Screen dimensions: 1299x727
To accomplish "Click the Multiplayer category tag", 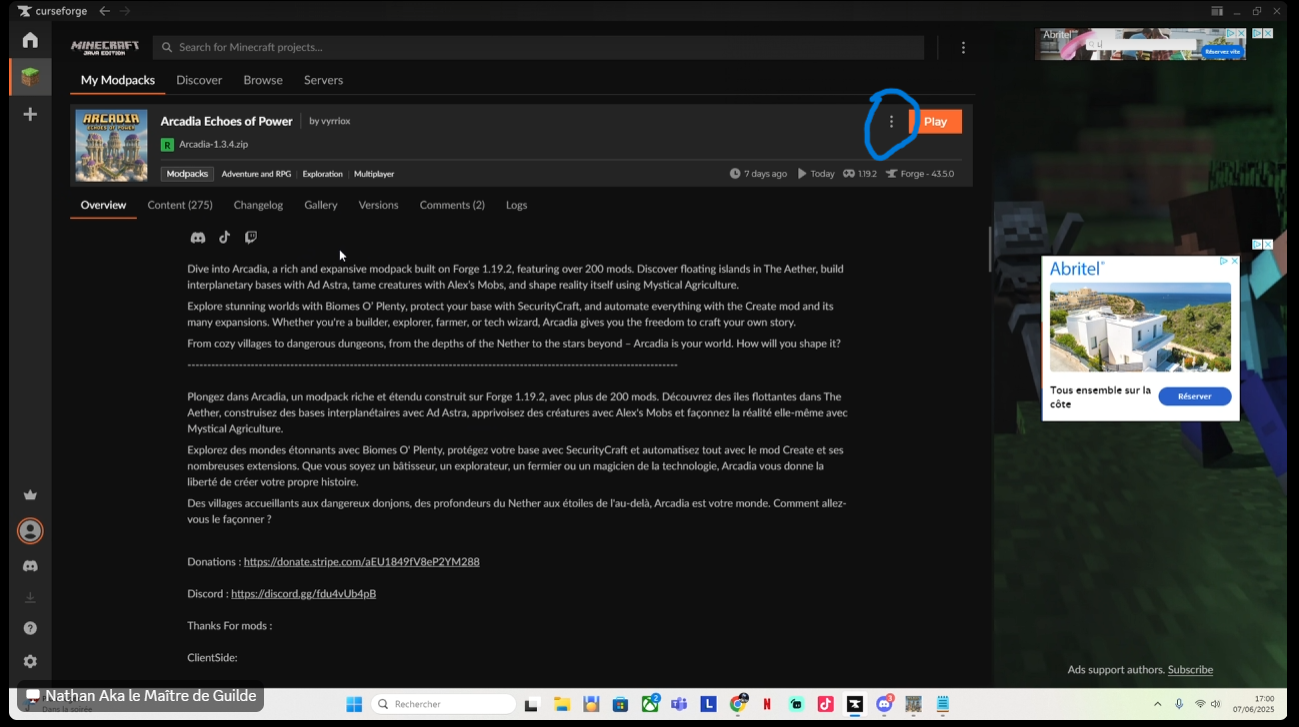I will point(374,174).
